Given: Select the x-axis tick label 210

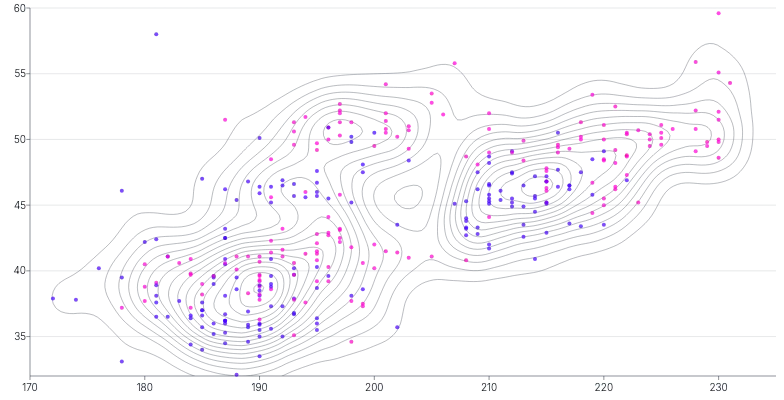Looking at the screenshot, I should pos(488,387).
